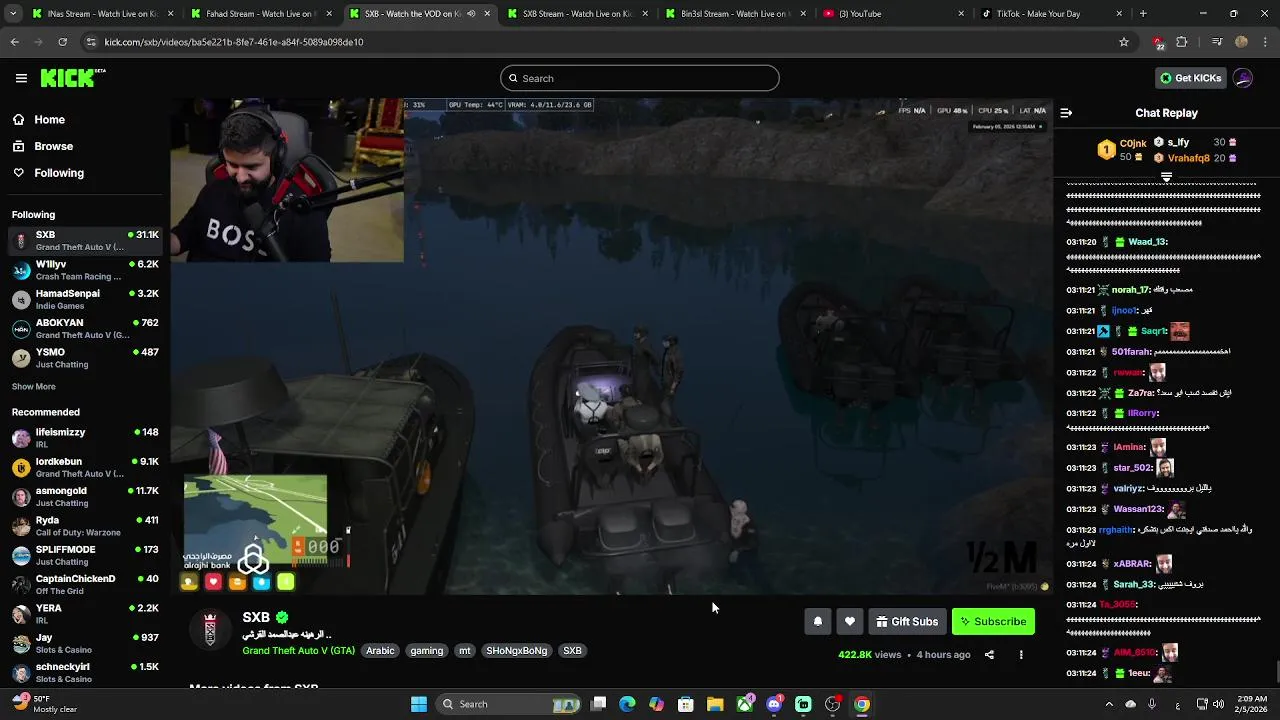Open the SXB channel in Following list

85,240
